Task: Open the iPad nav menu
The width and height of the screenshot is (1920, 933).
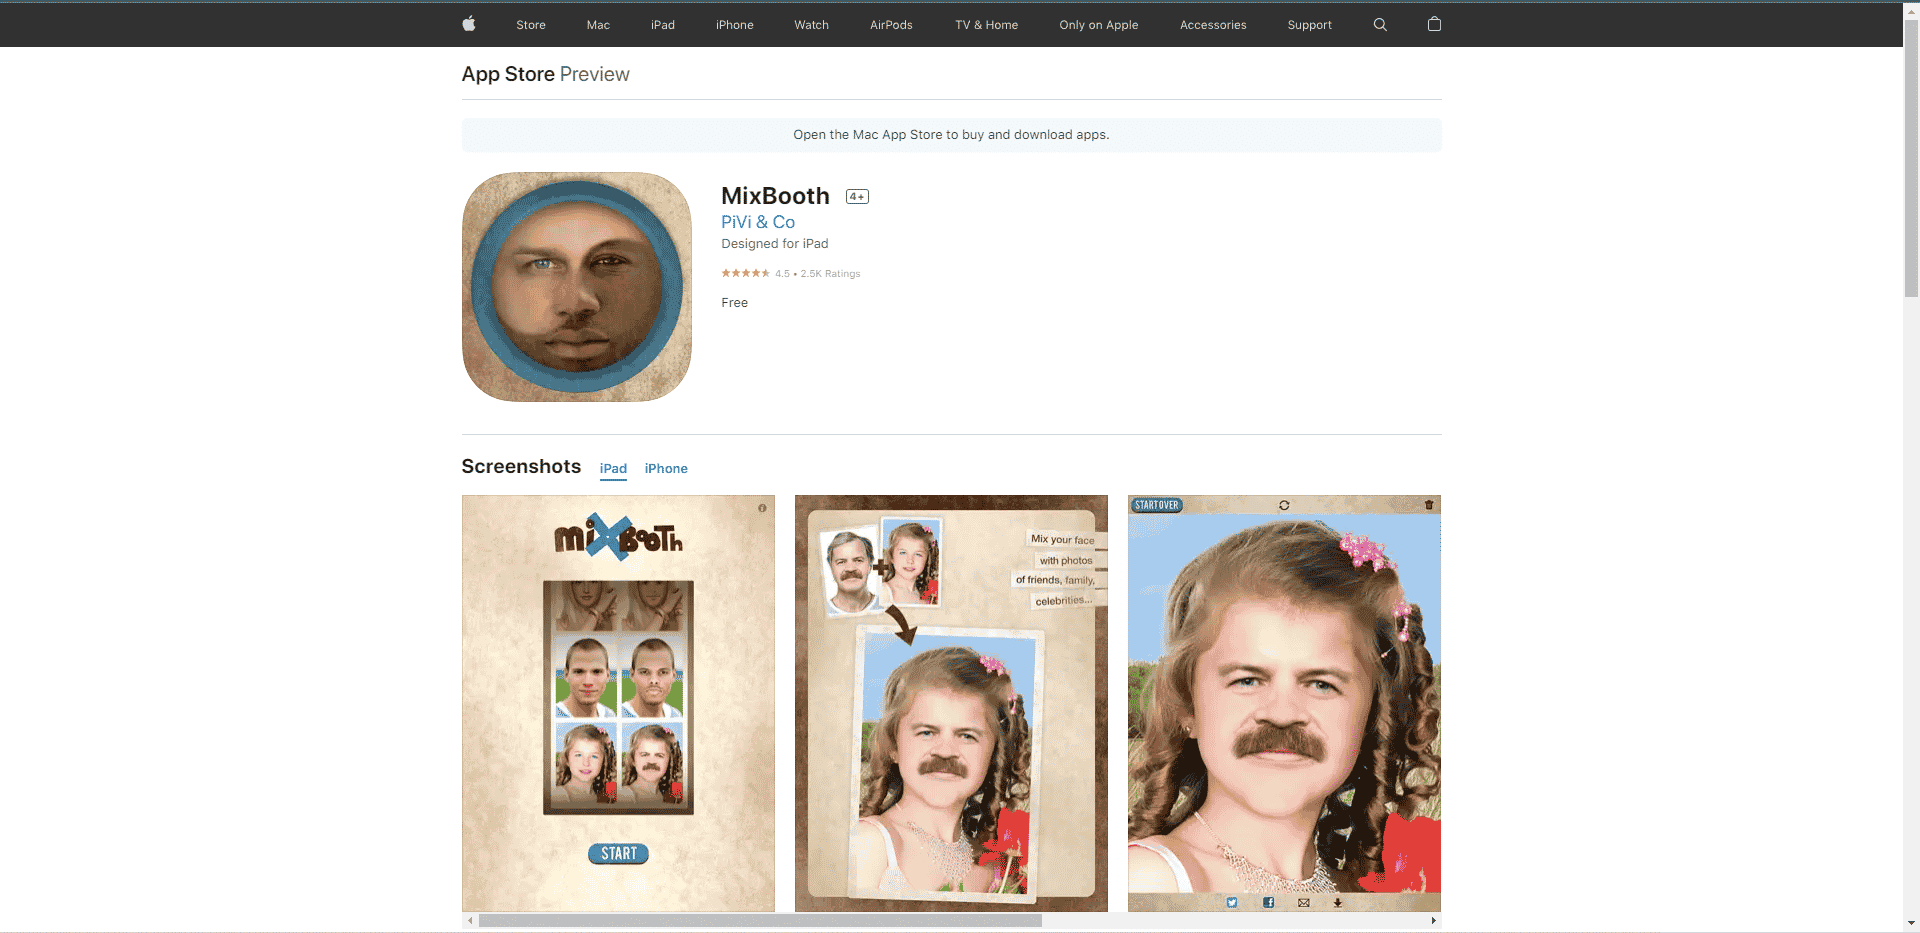Action: coord(663,25)
